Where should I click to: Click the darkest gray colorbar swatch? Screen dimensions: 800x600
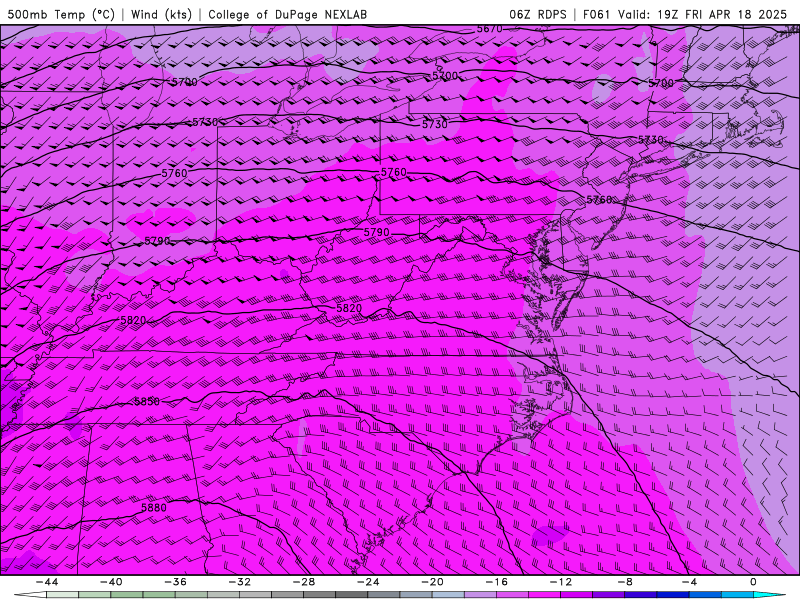352,595
